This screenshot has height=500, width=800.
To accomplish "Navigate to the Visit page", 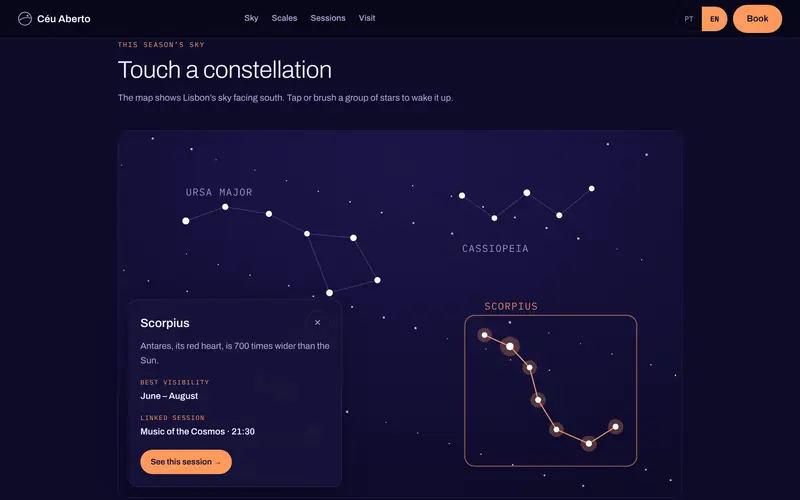I will 367,18.
